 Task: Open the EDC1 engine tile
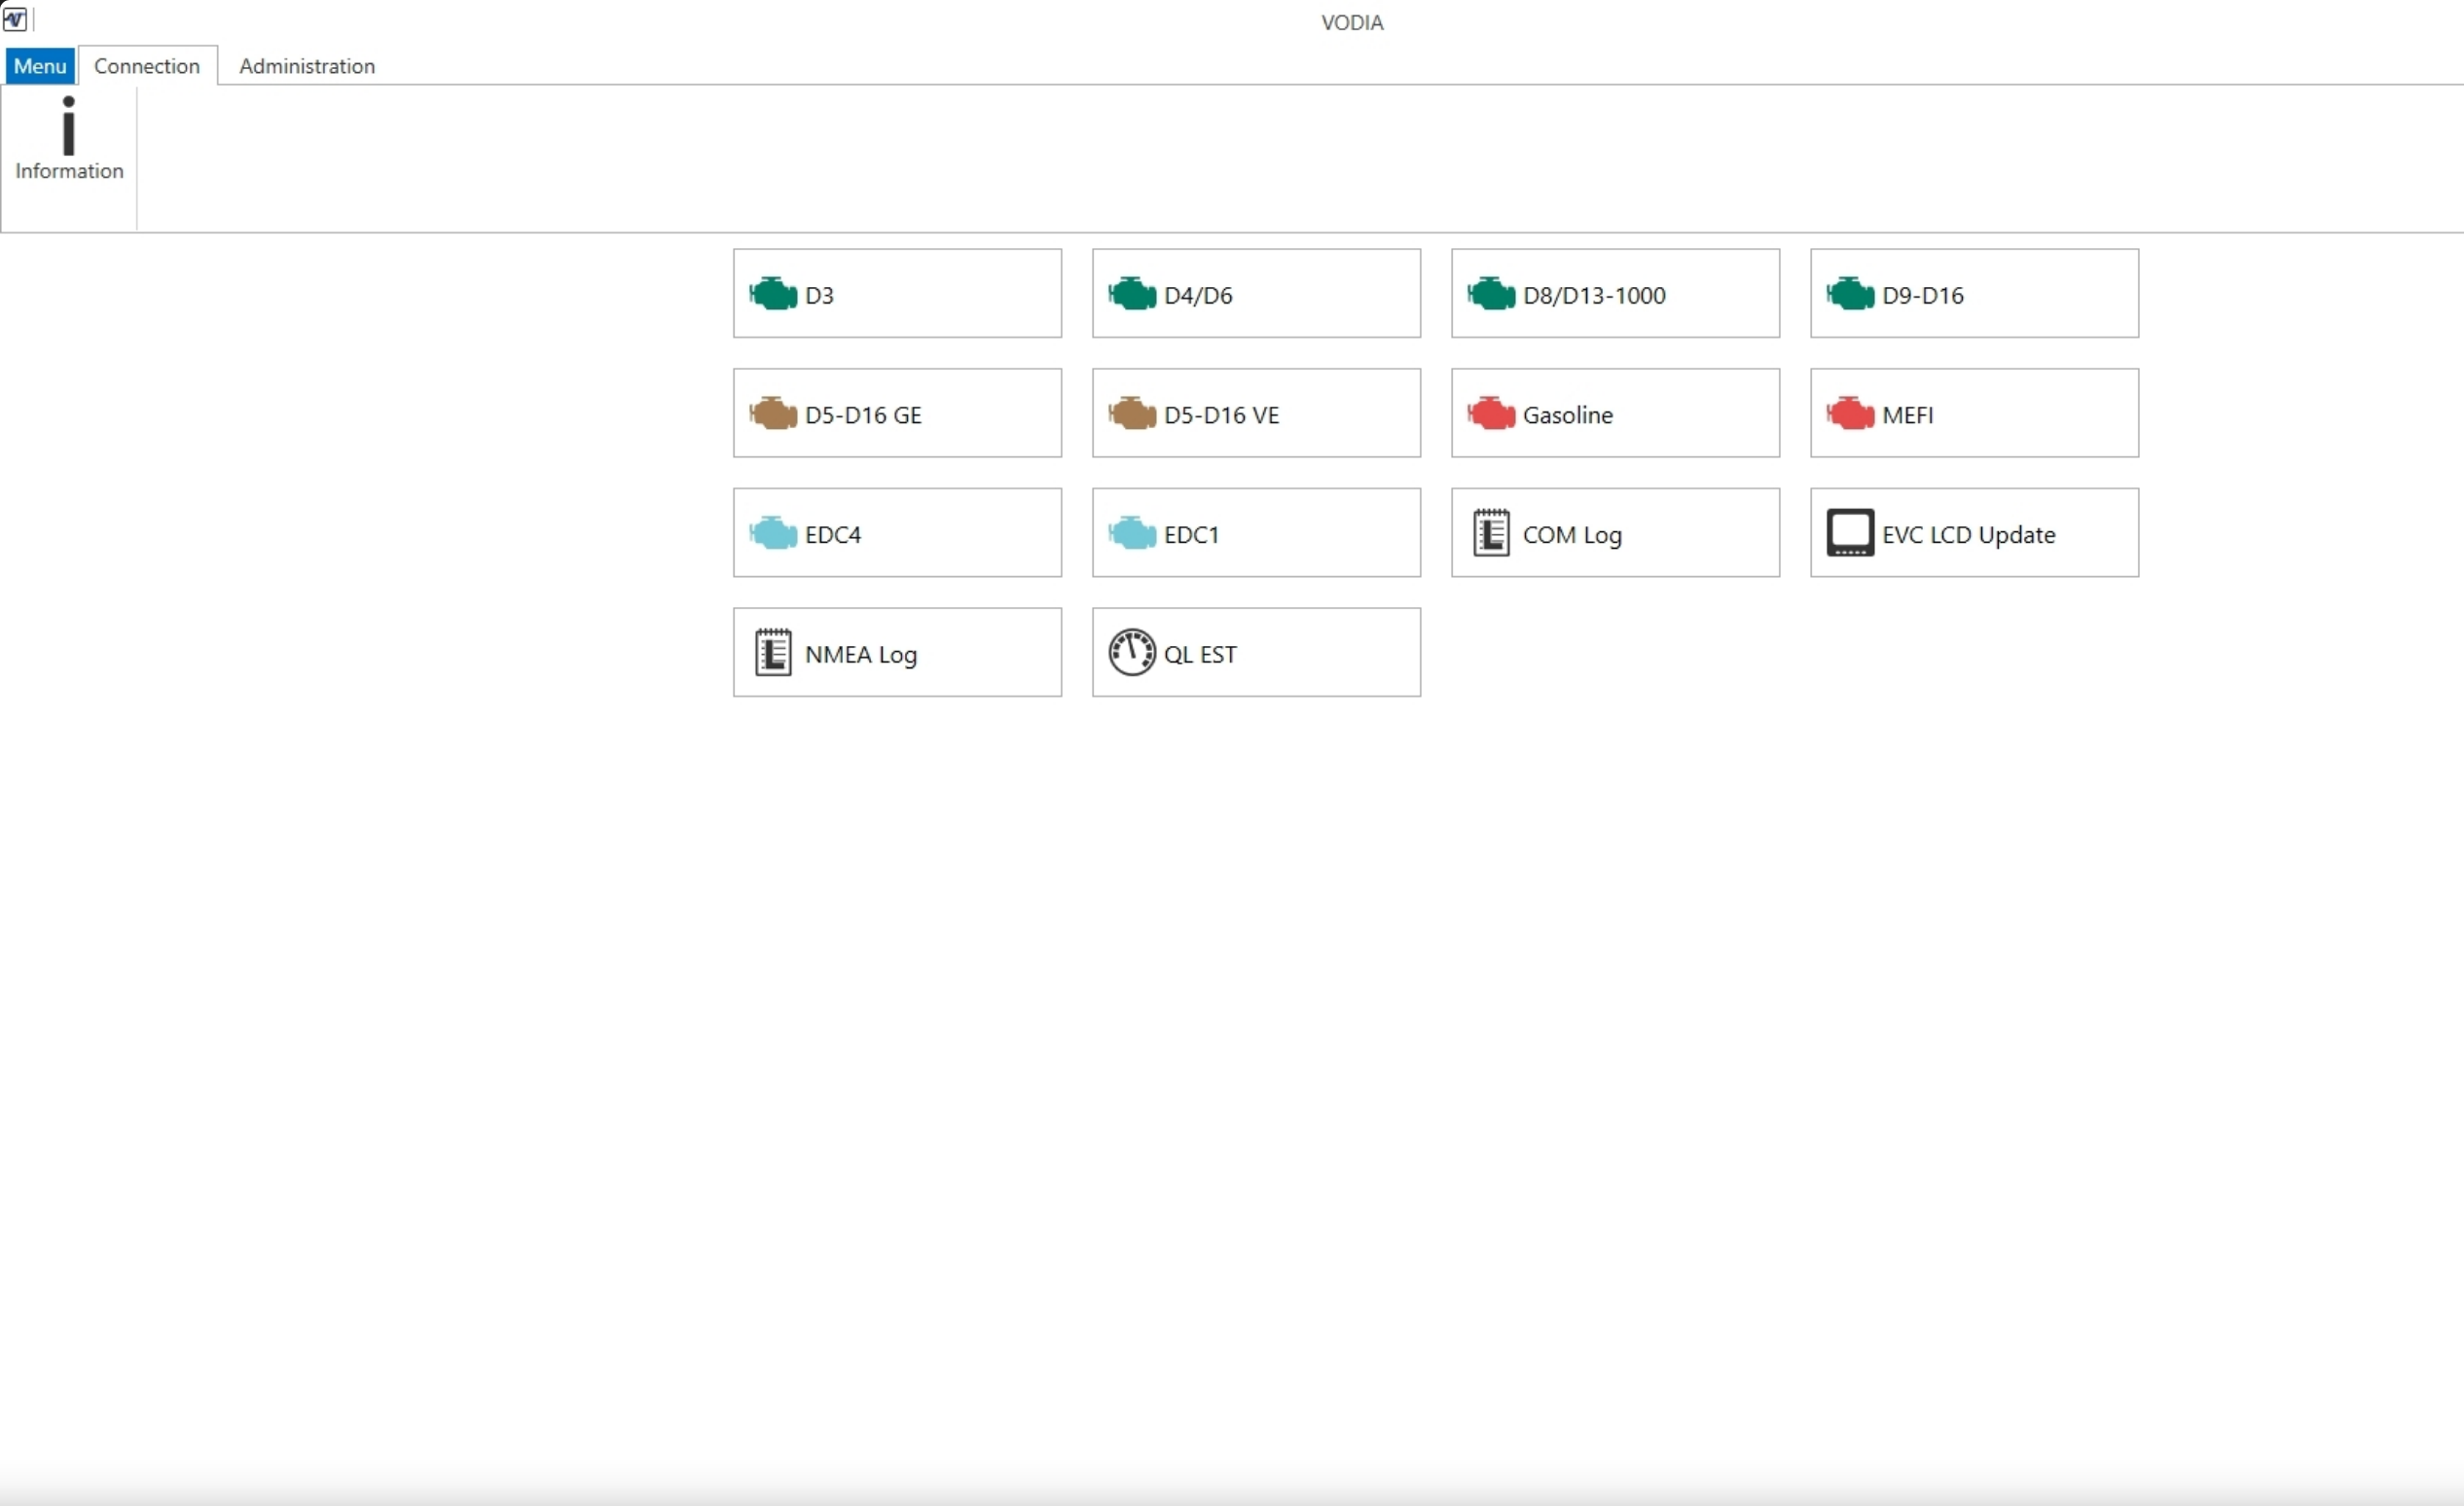pos(1255,533)
